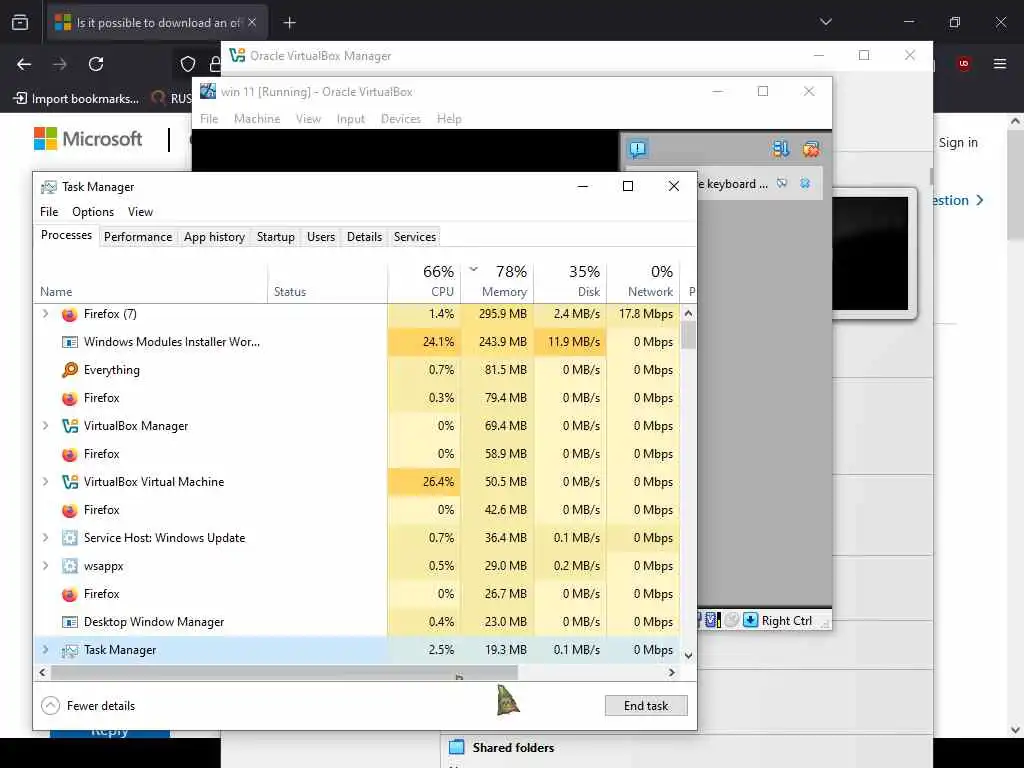The width and height of the screenshot is (1024, 768).
Task: Sort processes by the Disk column
Action: [x=571, y=283]
